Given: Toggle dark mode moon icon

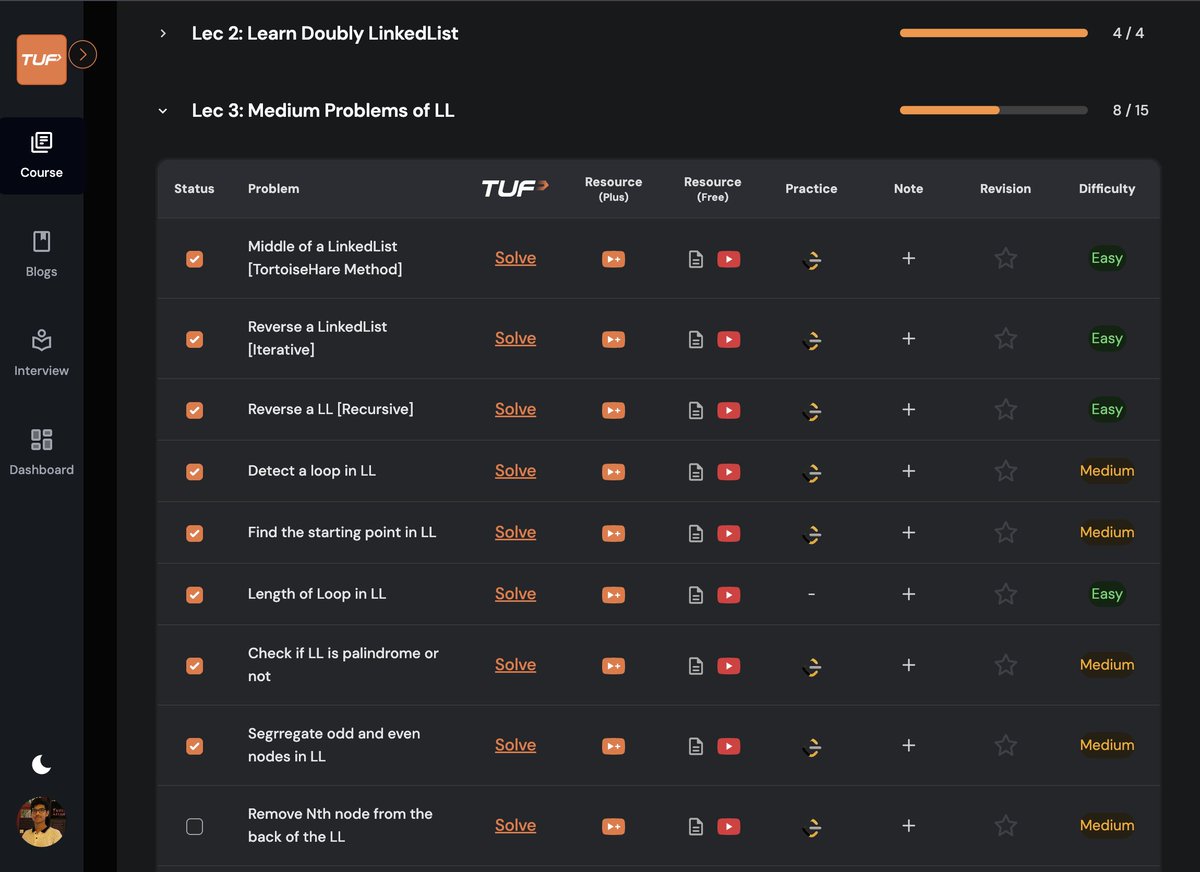Looking at the screenshot, I should pos(41,765).
